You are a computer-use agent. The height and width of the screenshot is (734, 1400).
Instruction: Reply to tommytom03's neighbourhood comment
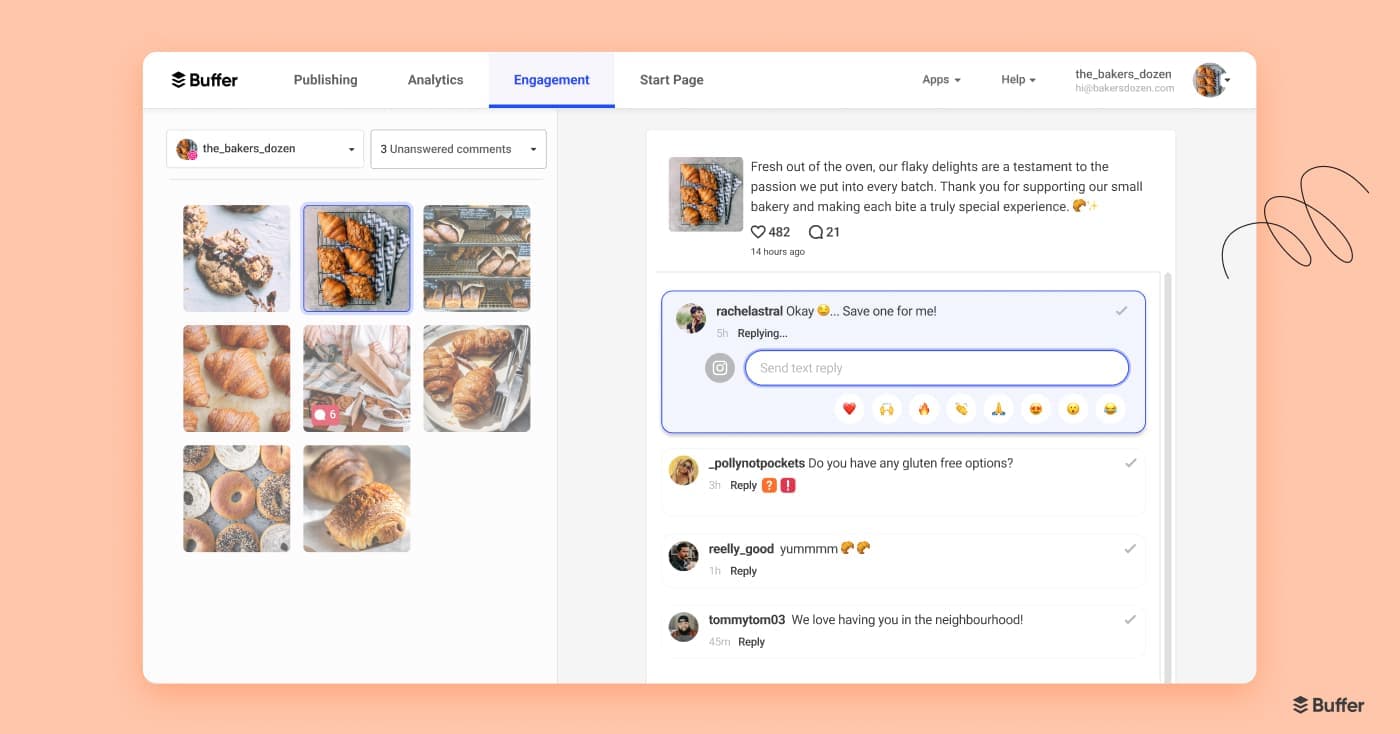pyautogui.click(x=751, y=641)
